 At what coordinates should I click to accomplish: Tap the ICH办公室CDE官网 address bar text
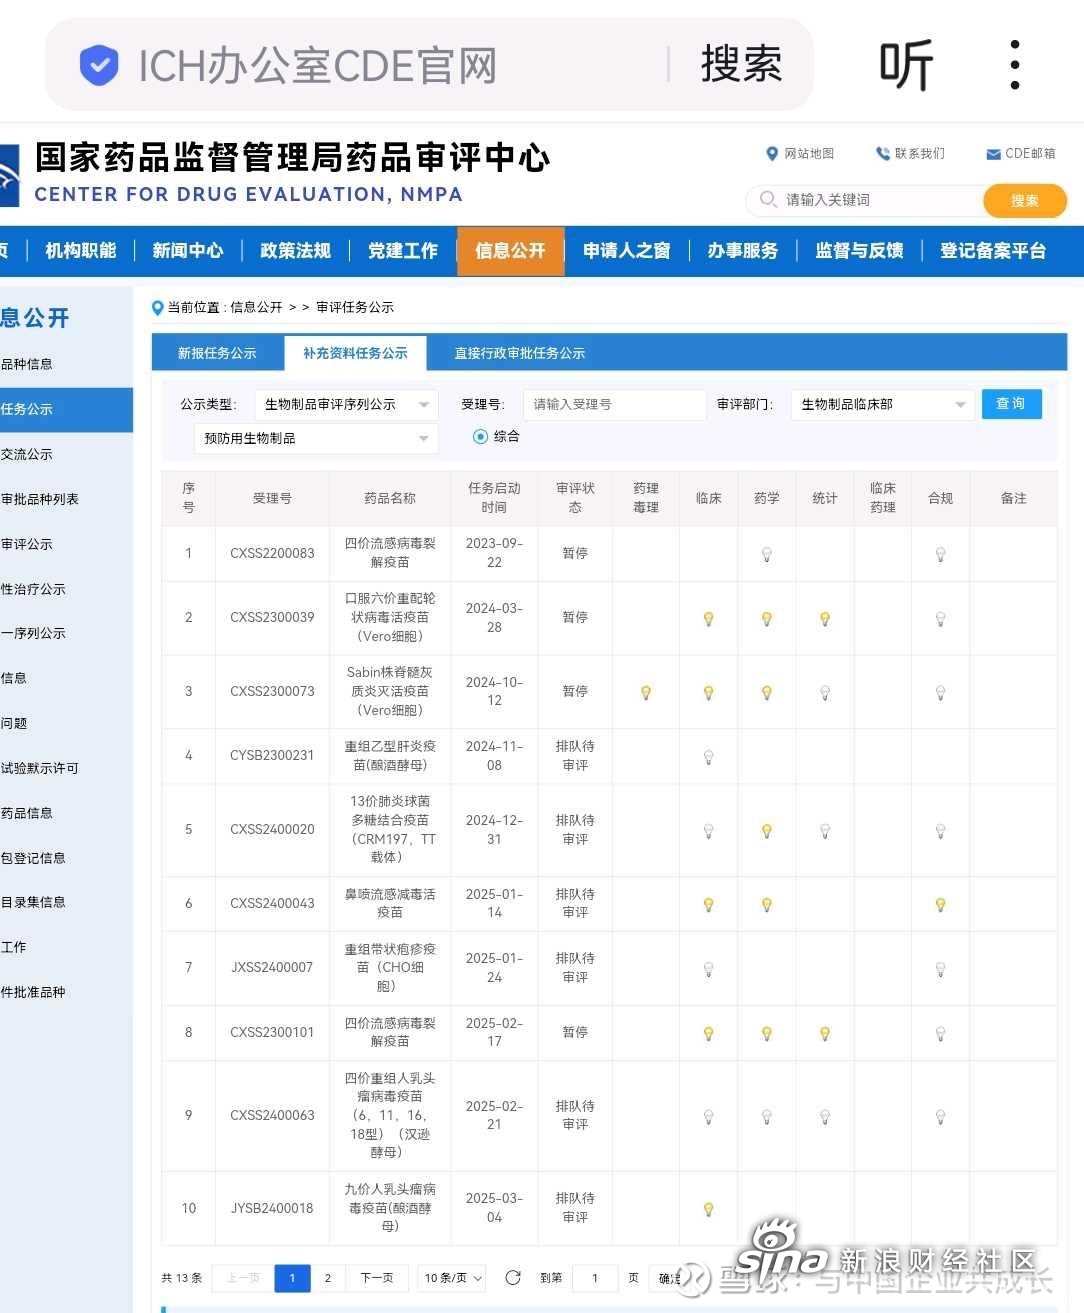(x=318, y=65)
